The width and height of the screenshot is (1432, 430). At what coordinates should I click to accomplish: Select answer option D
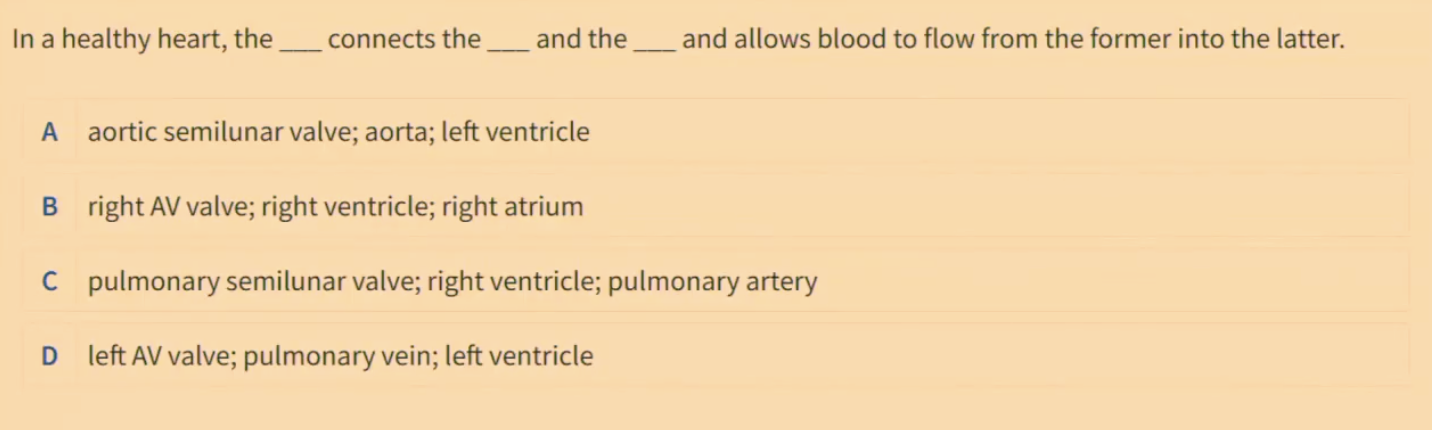[716, 356]
